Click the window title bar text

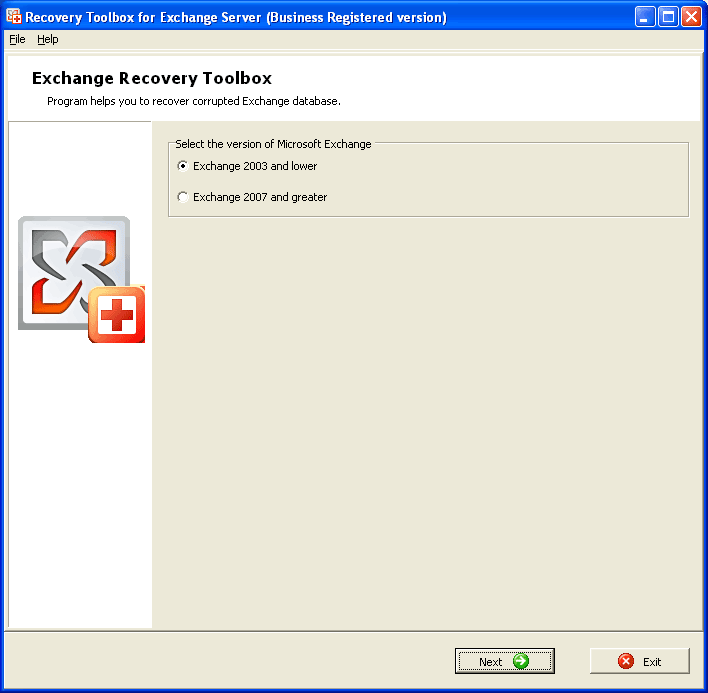236,17
